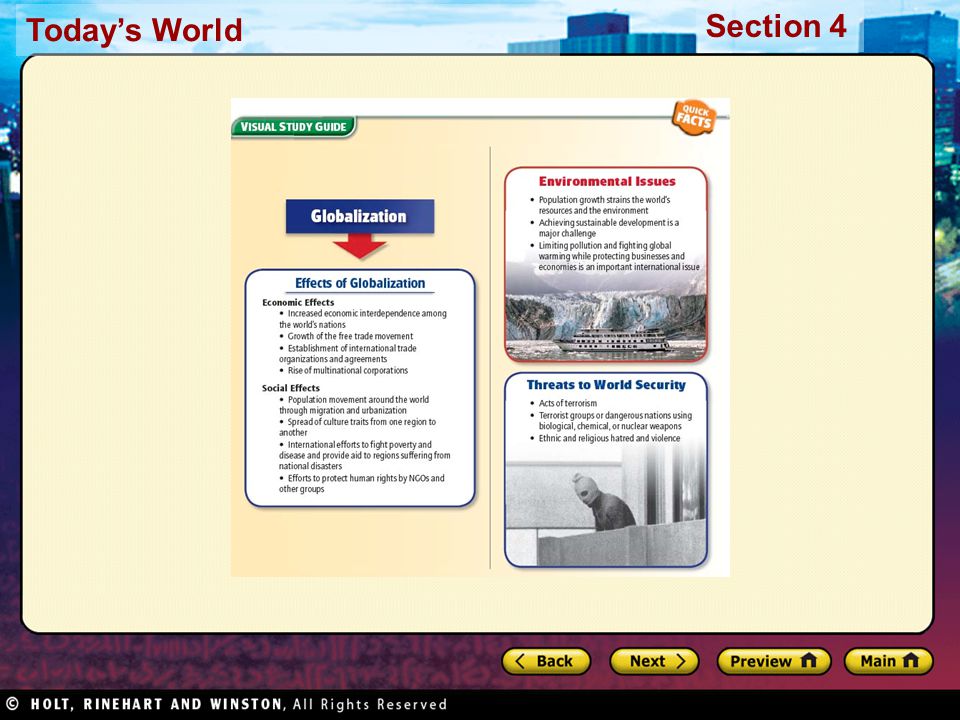Click the Threats to World Security heading
960x720 pixels.
[x=606, y=385]
